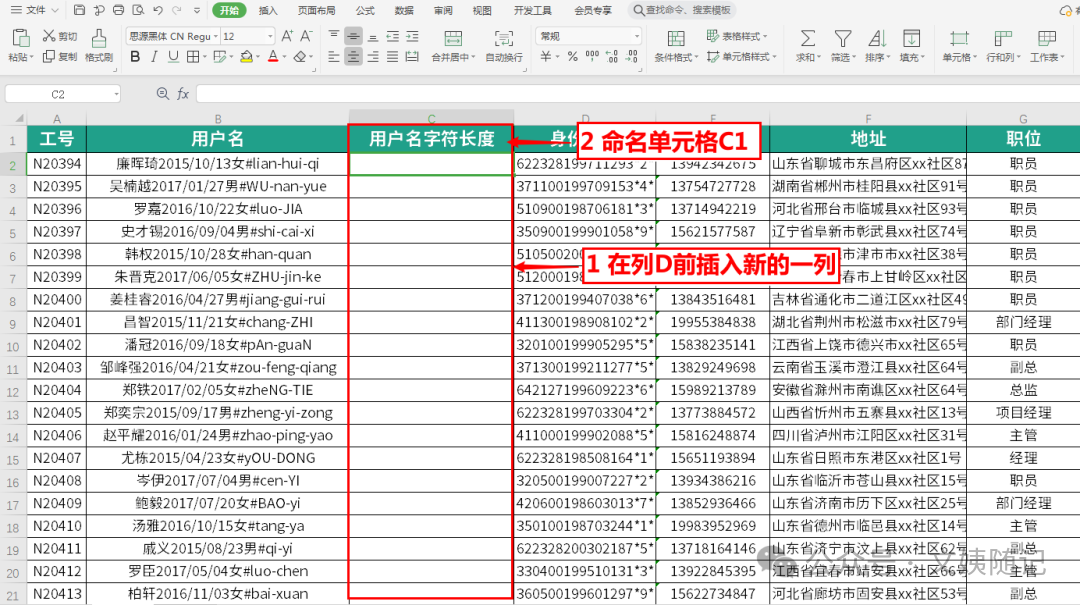Viewport: 1080px width, 605px height.
Task: Toggle 自动换行 wrap text
Action: 504,45
